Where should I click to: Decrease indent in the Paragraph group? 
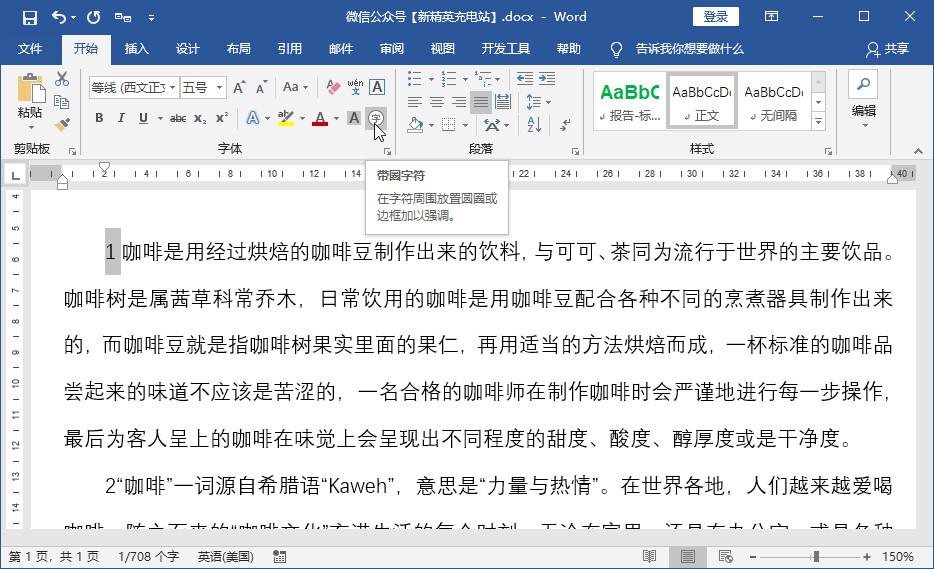pyautogui.click(x=525, y=79)
